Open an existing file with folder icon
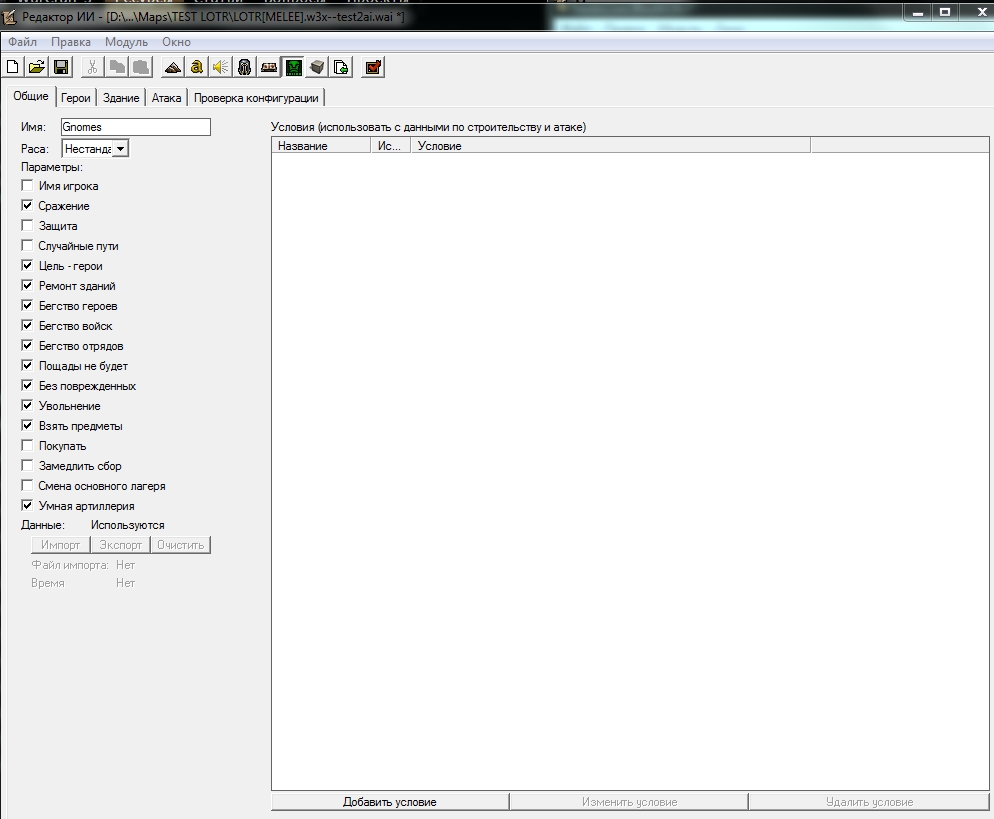The image size is (994, 819). pyautogui.click(x=37, y=67)
